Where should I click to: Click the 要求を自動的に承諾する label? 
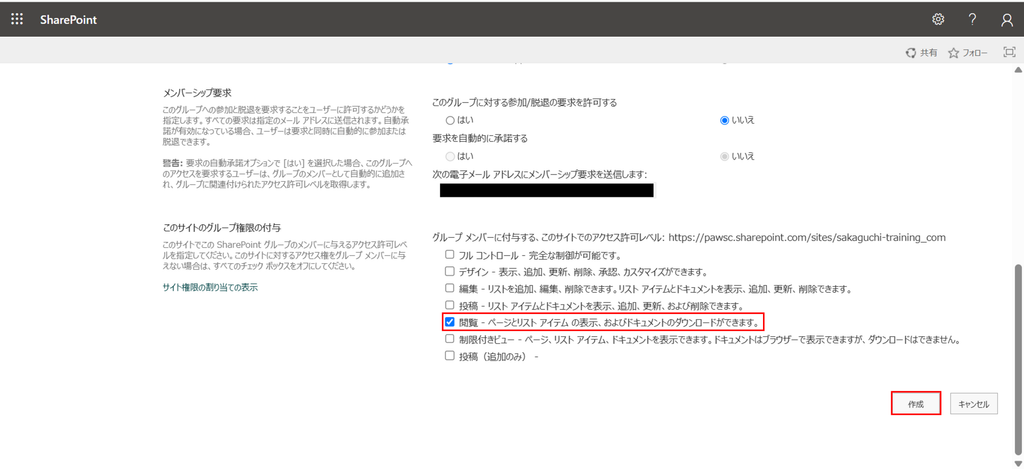(480, 138)
